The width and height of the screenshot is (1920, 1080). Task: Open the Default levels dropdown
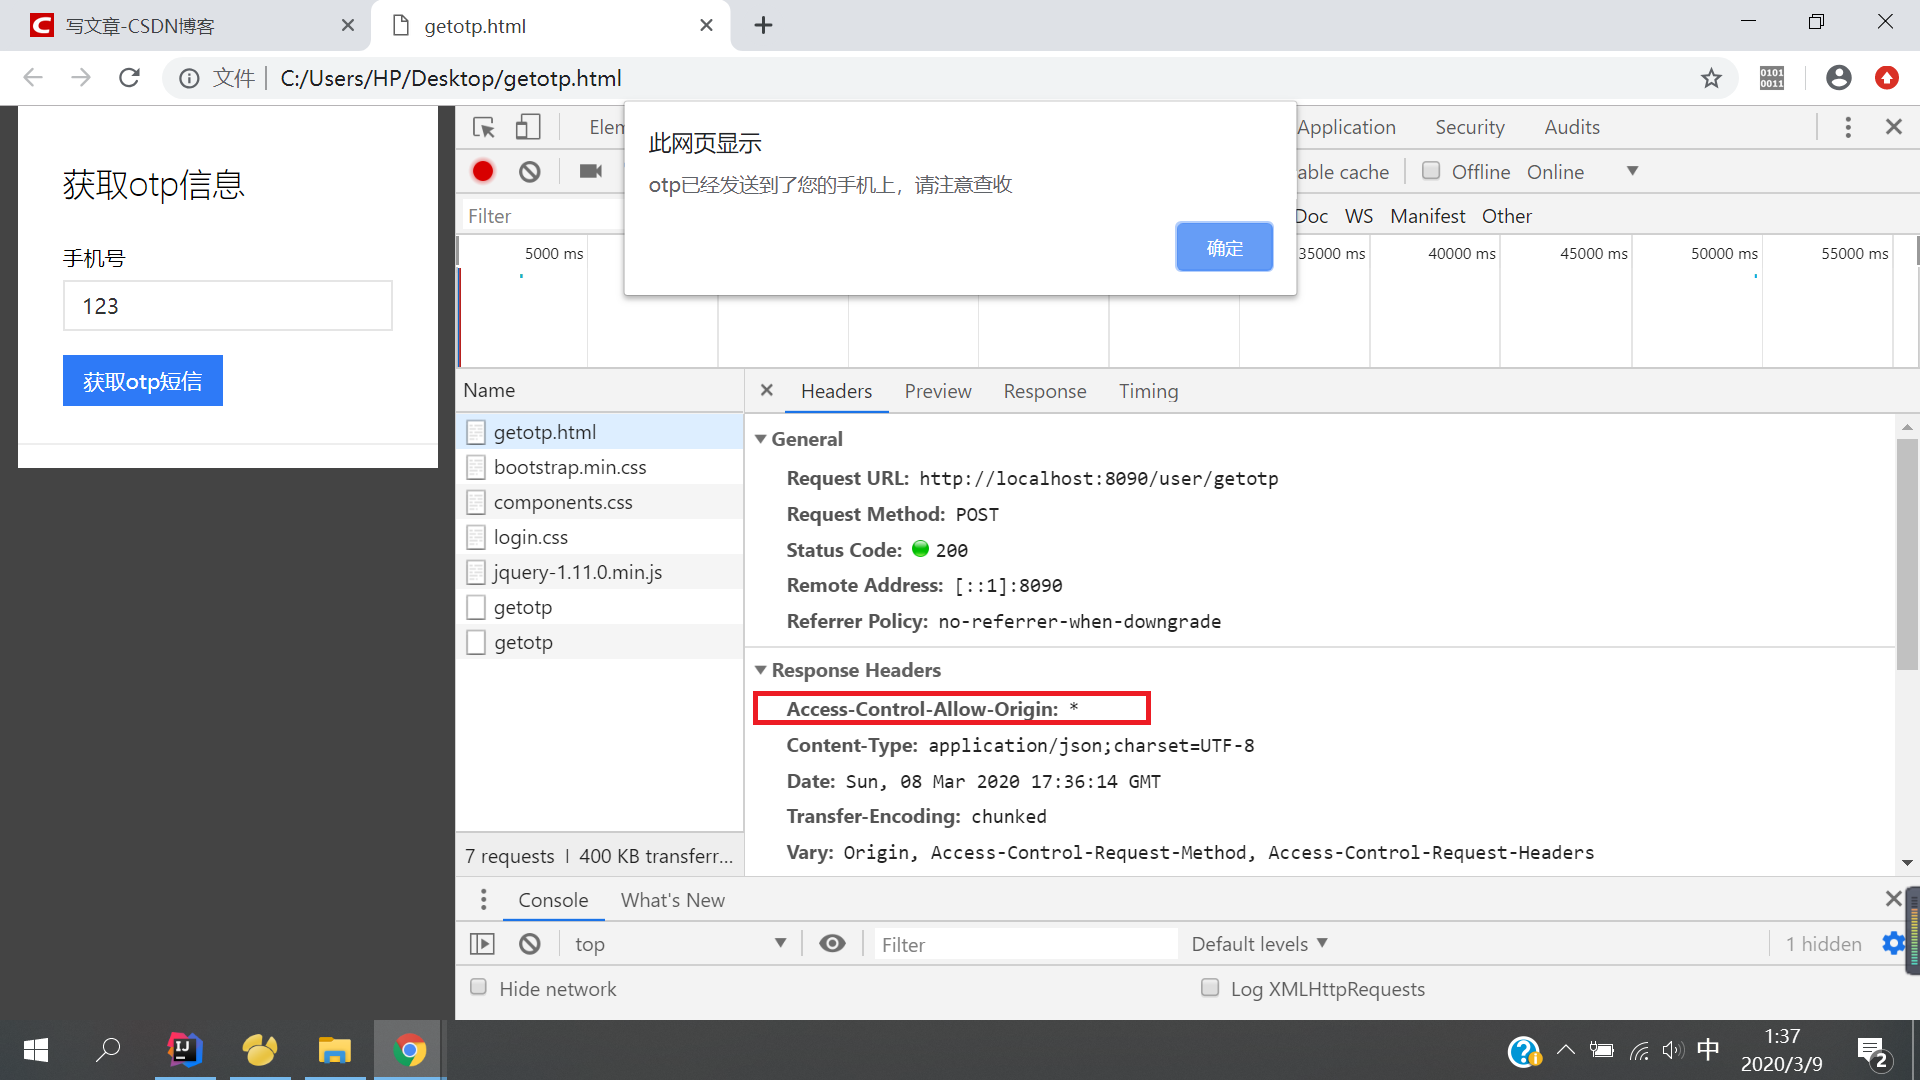(1259, 943)
